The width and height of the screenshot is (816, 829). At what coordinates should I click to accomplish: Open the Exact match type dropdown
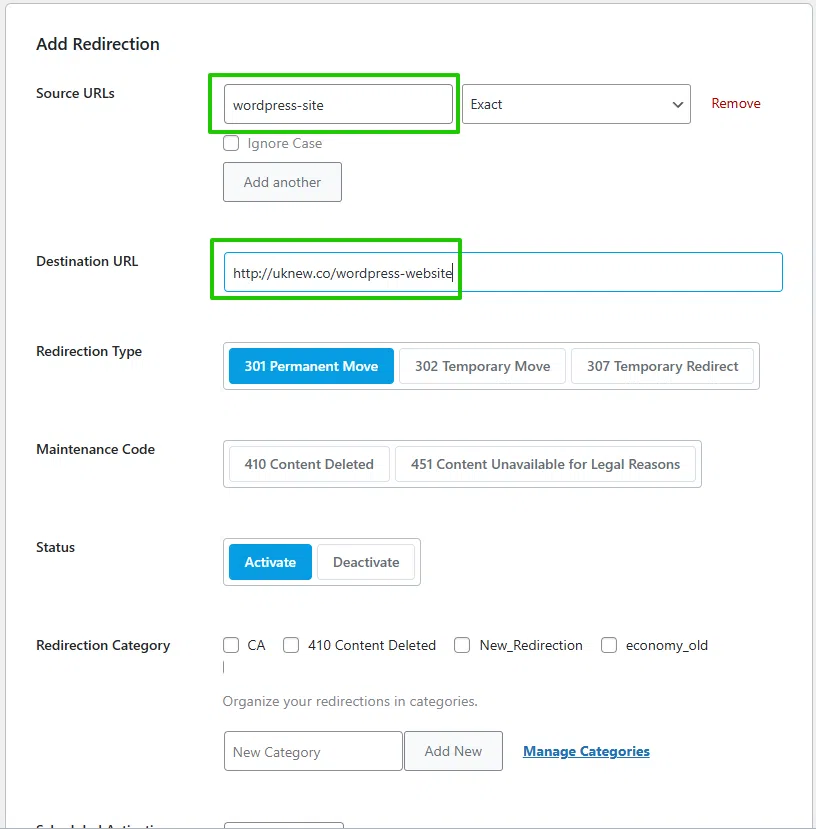pos(576,104)
